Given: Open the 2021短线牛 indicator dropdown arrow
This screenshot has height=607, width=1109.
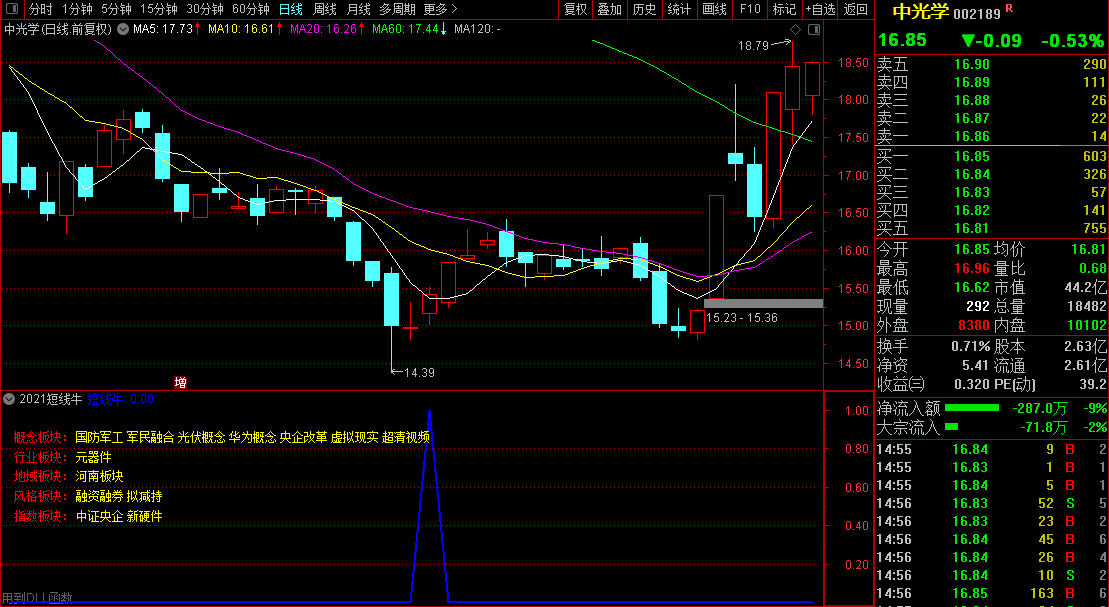Looking at the screenshot, I should point(9,399).
